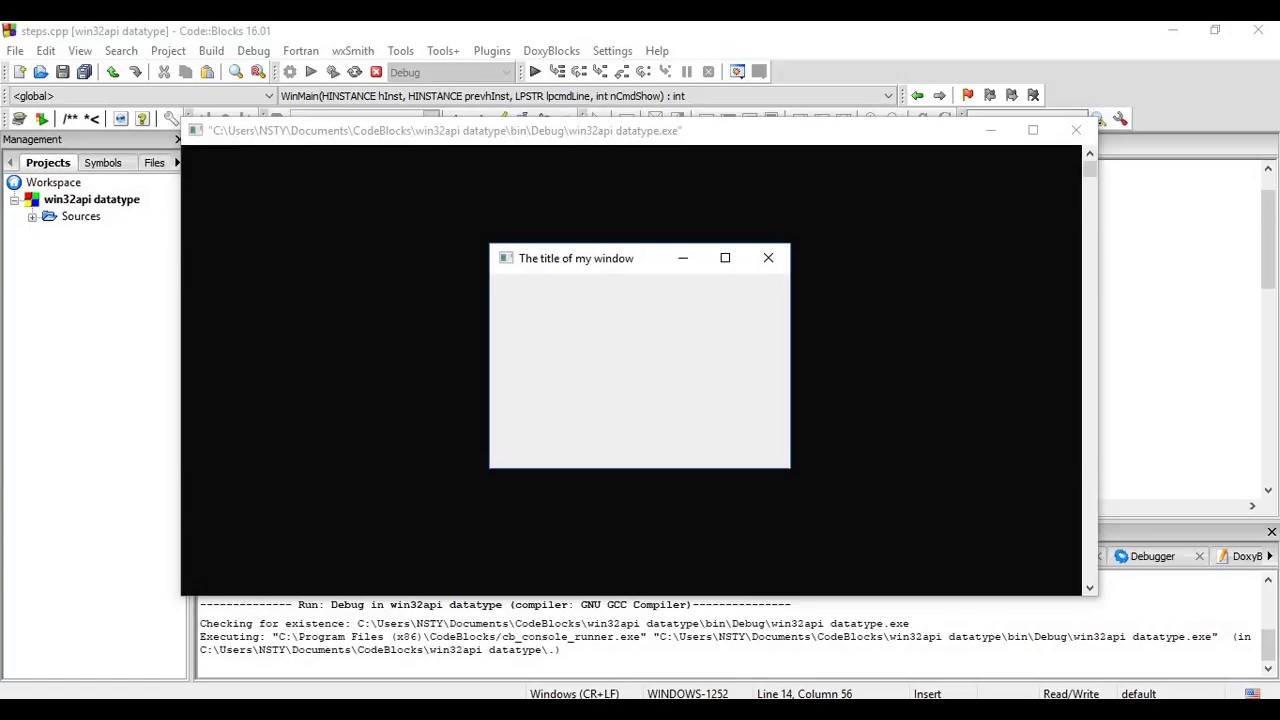Click the Open file folder icon

[x=41, y=72]
